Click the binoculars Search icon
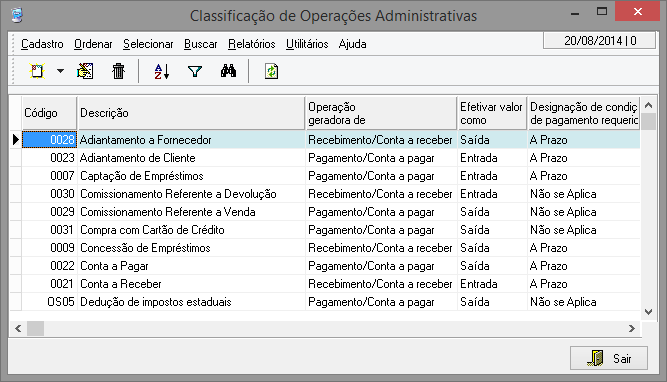 (x=228, y=71)
